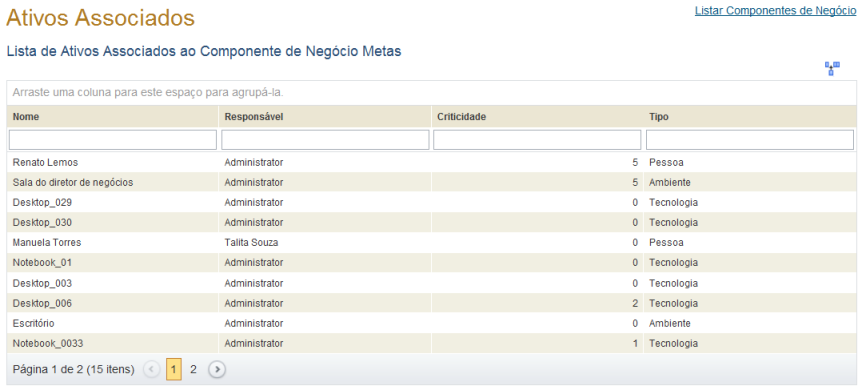Open the hierarchy diagram icon above table
862x390 pixels.
pos(832,68)
